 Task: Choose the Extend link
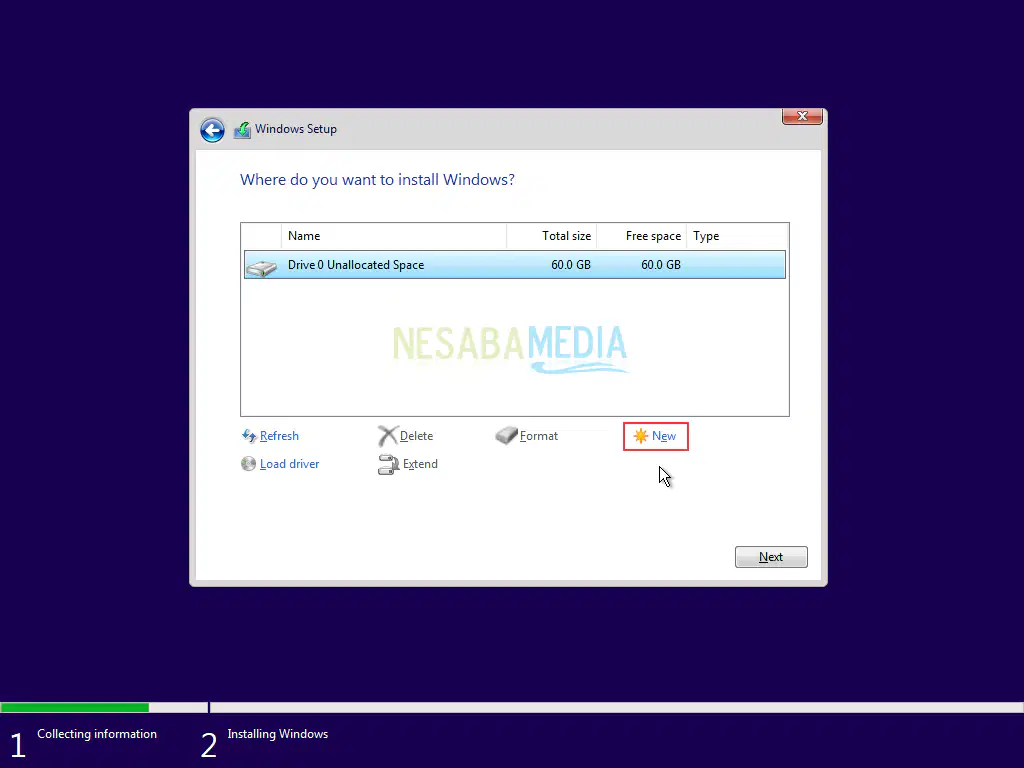point(420,464)
